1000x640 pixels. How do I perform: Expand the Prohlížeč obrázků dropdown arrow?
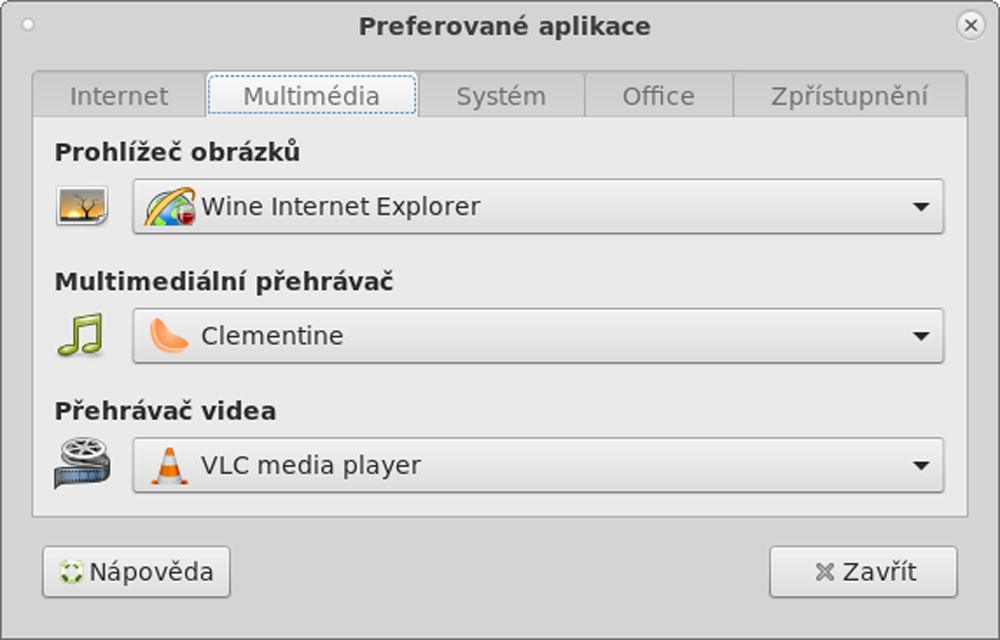920,207
